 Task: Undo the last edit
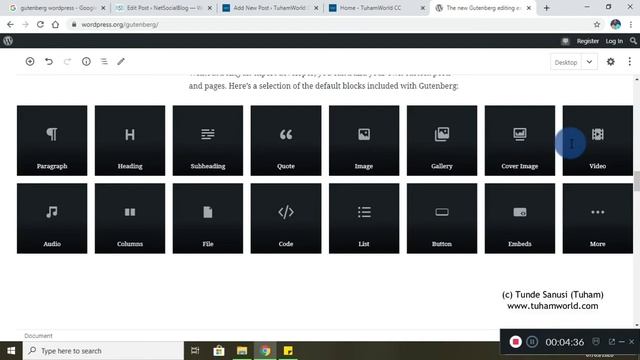click(x=49, y=62)
